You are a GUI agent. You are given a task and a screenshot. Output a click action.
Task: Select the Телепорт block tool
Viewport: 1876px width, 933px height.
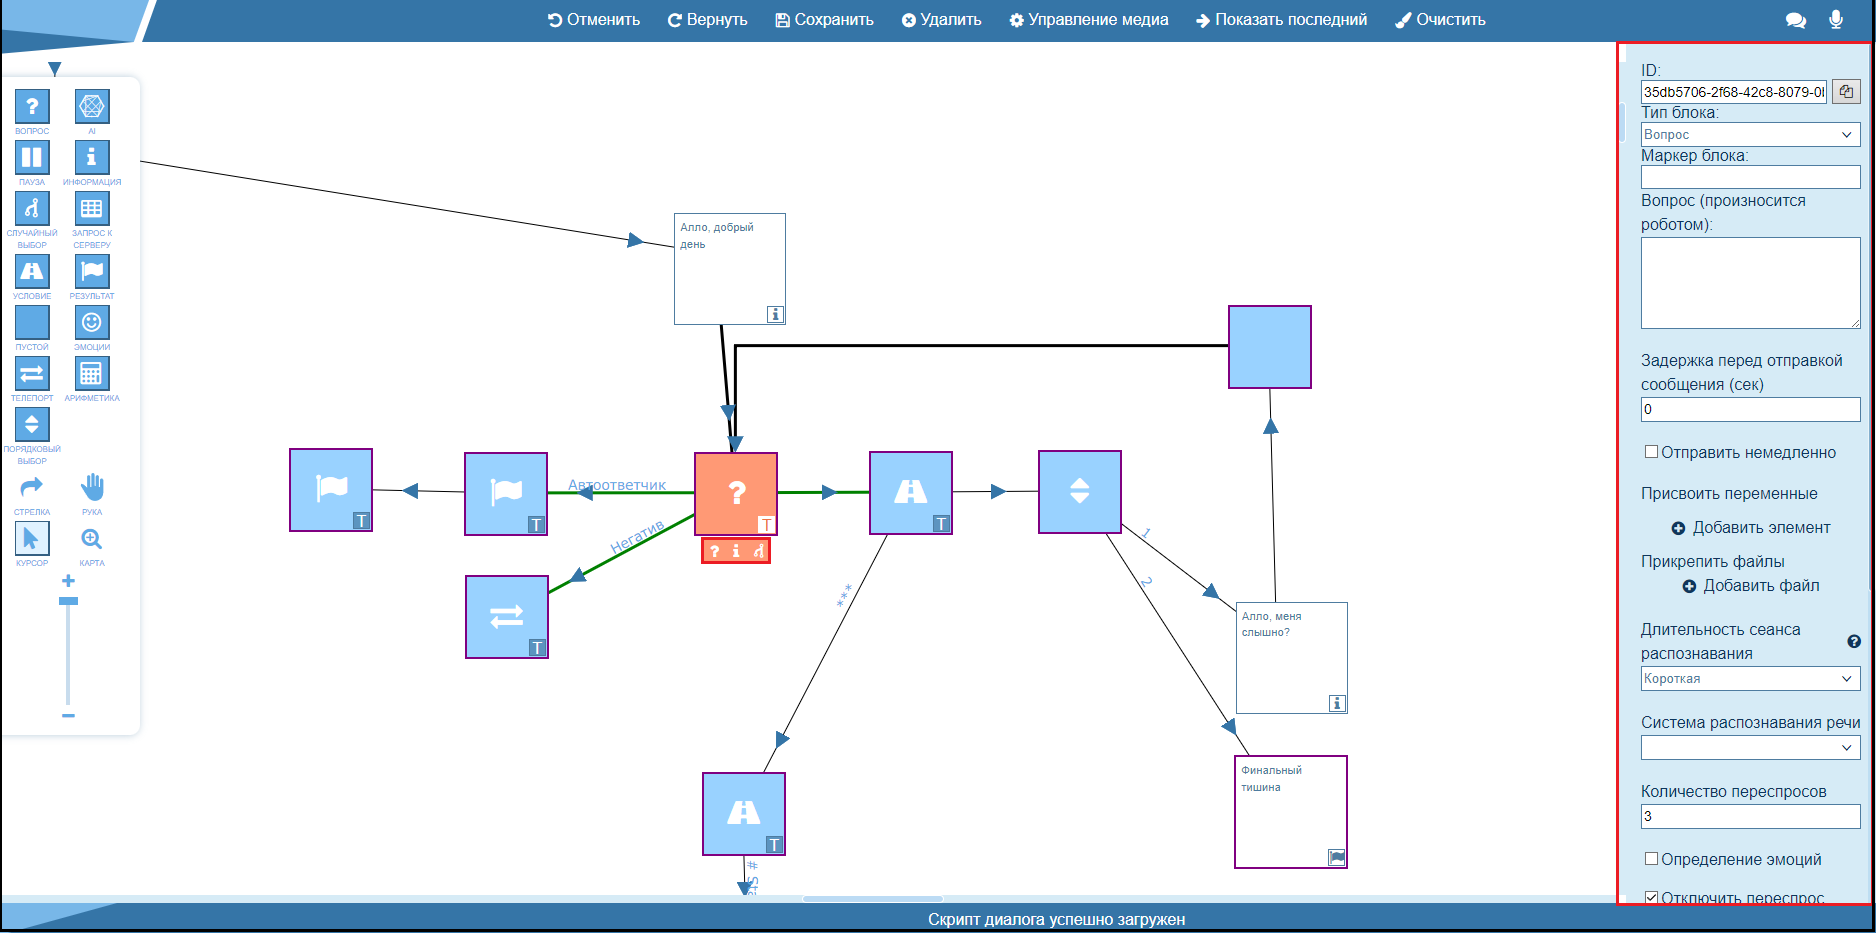click(x=32, y=373)
